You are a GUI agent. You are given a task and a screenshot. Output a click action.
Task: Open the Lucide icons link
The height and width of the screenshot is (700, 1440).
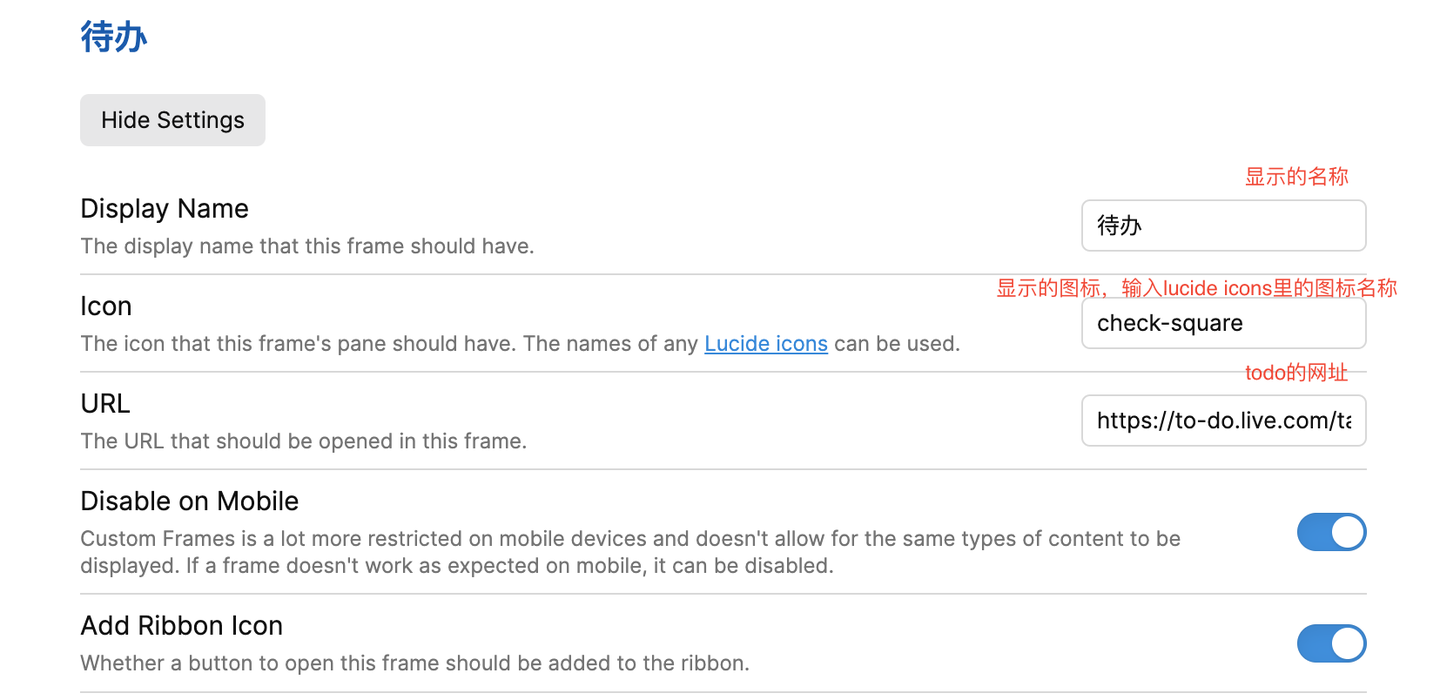(x=765, y=344)
